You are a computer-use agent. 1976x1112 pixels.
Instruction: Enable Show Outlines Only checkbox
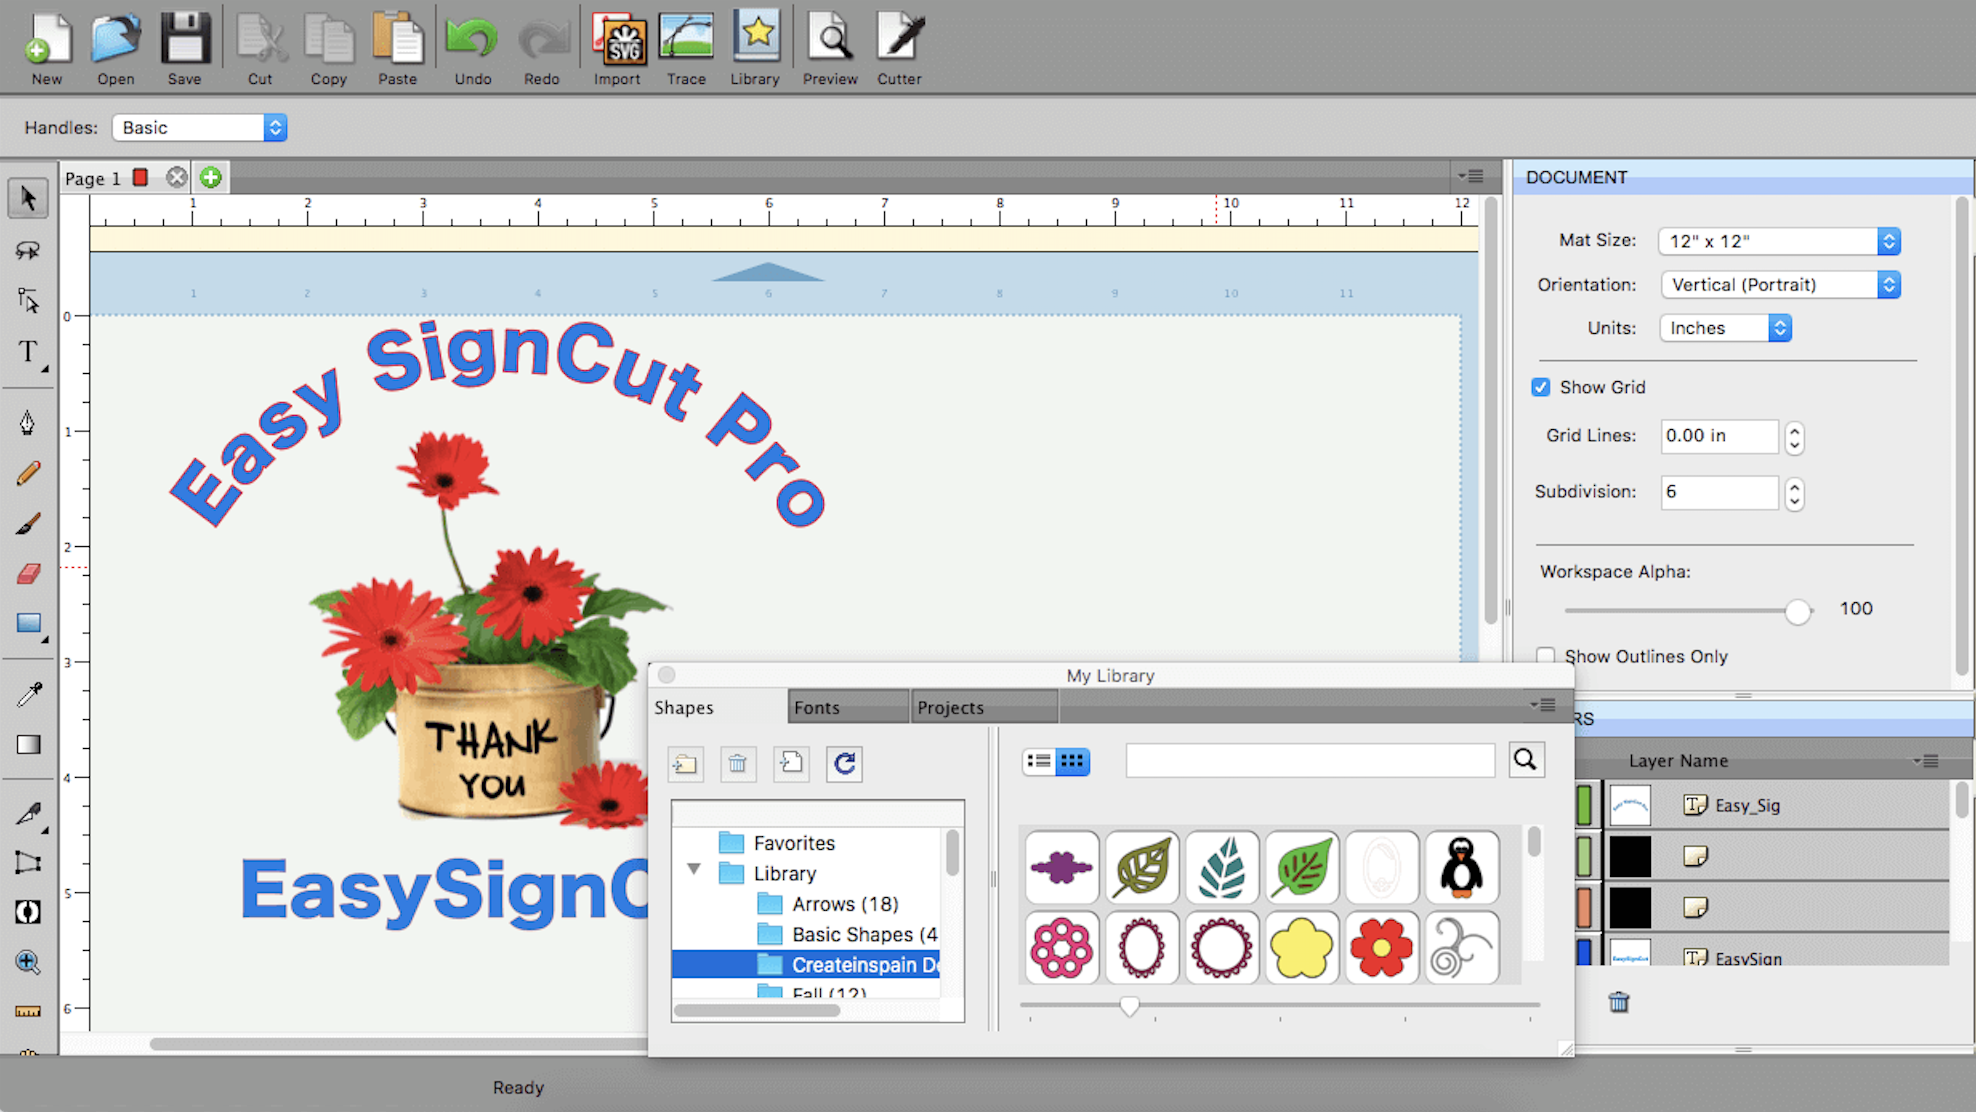(x=1546, y=656)
